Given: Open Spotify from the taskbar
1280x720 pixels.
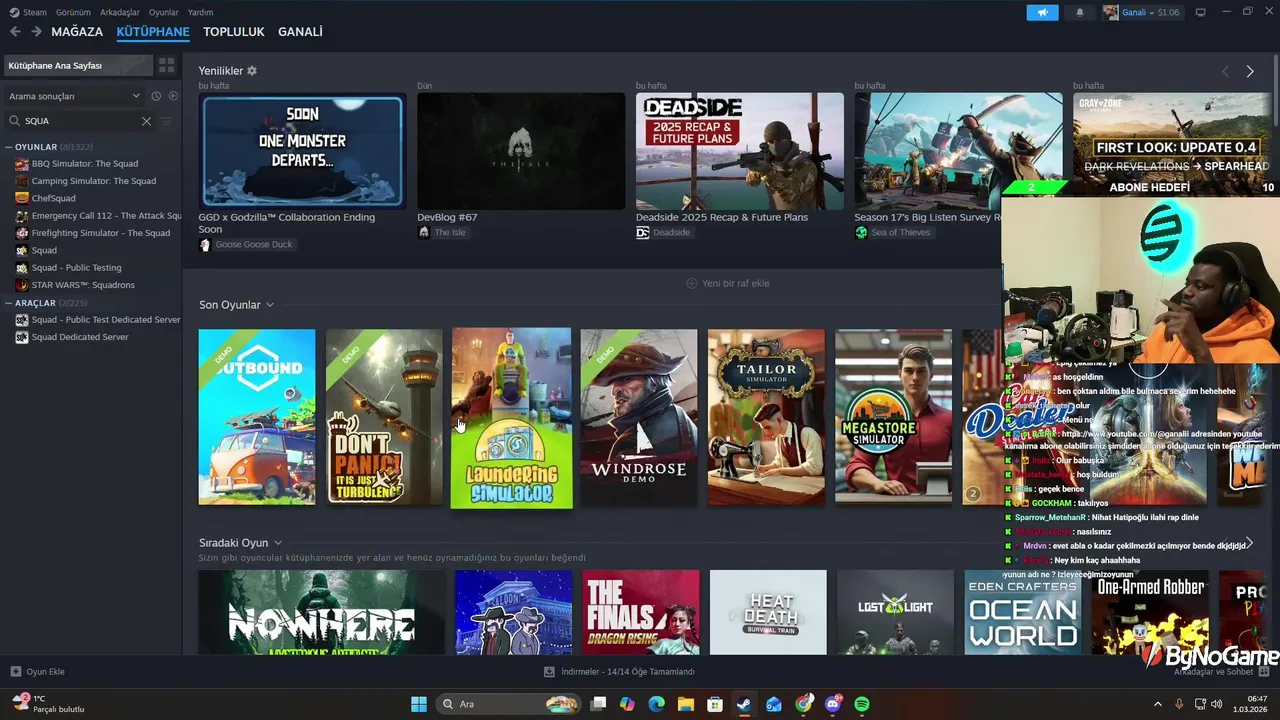Looking at the screenshot, I should 862,704.
